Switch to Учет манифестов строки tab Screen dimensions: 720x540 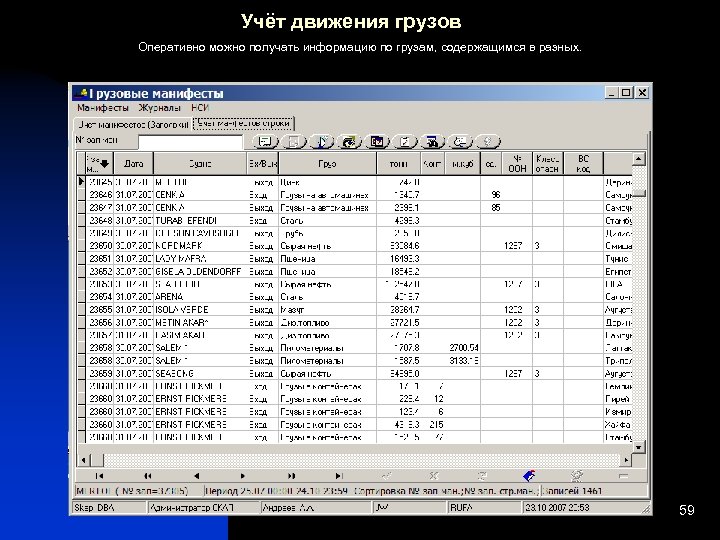243,124
